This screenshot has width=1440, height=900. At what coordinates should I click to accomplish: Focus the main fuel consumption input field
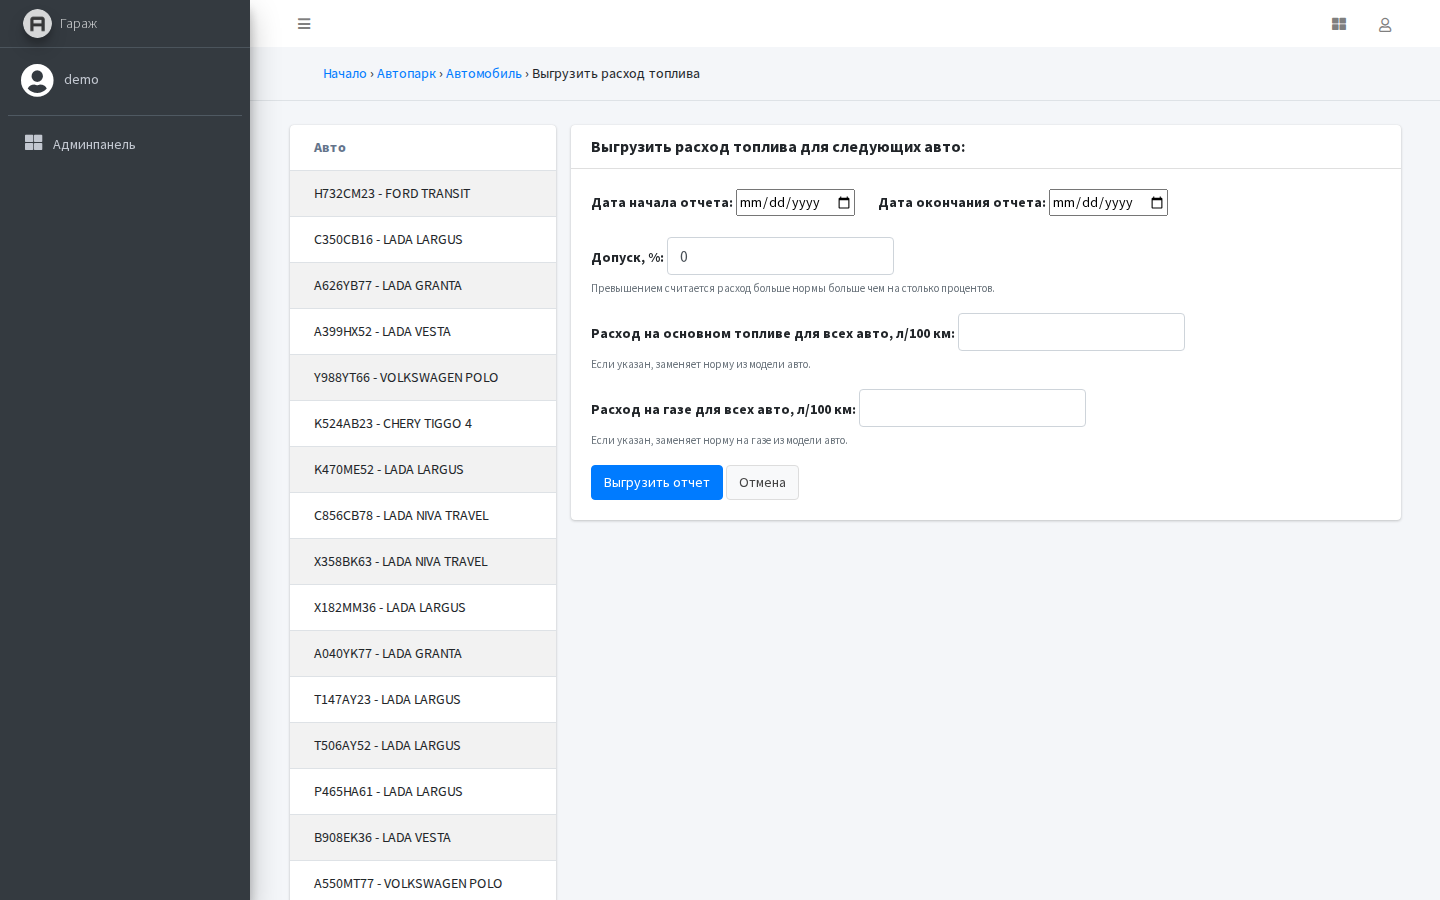pos(1071,332)
